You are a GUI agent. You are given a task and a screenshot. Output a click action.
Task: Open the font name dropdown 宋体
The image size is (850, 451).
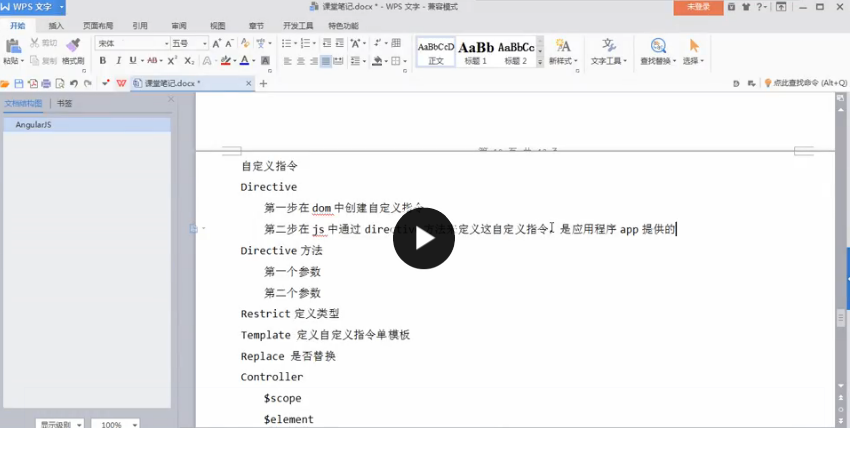click(x=166, y=43)
